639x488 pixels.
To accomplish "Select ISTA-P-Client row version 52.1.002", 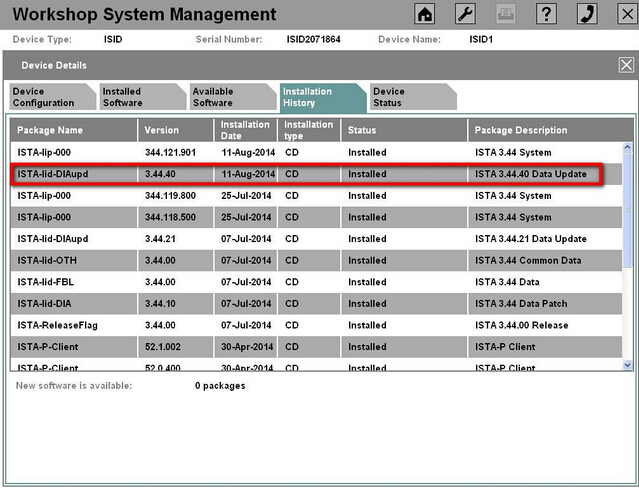I will click(x=316, y=347).
